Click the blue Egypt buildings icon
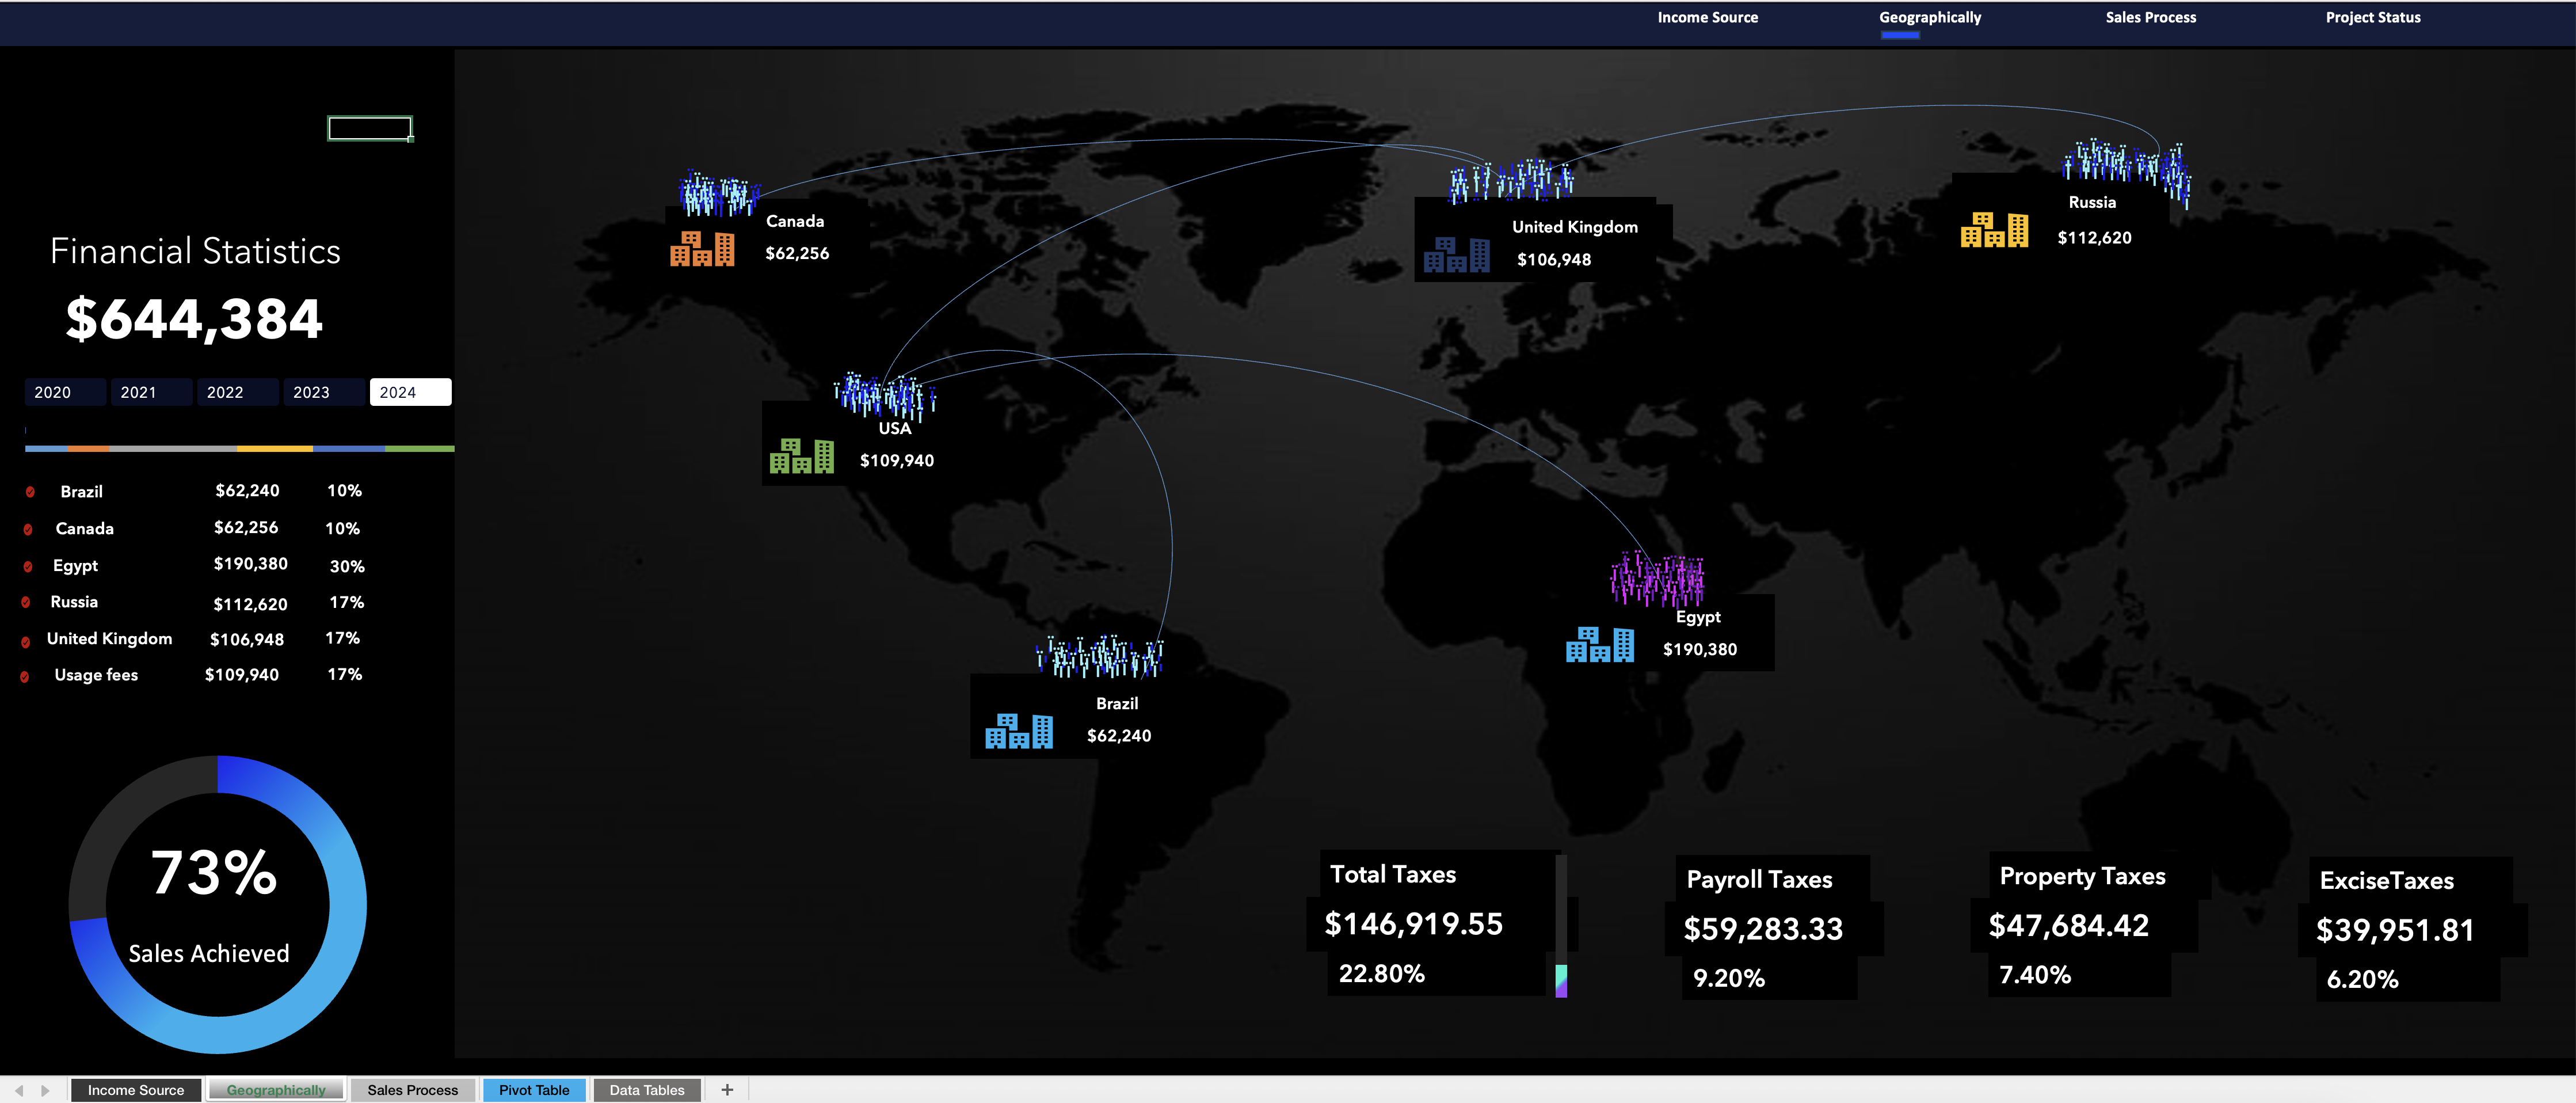Viewport: 2576px width, 1103px height. point(1599,645)
